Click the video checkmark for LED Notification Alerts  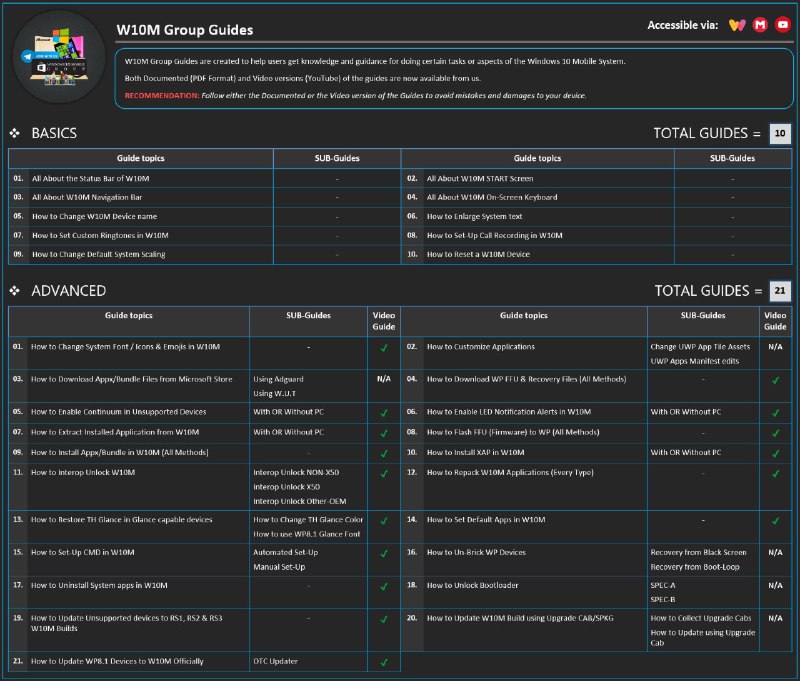(776, 413)
